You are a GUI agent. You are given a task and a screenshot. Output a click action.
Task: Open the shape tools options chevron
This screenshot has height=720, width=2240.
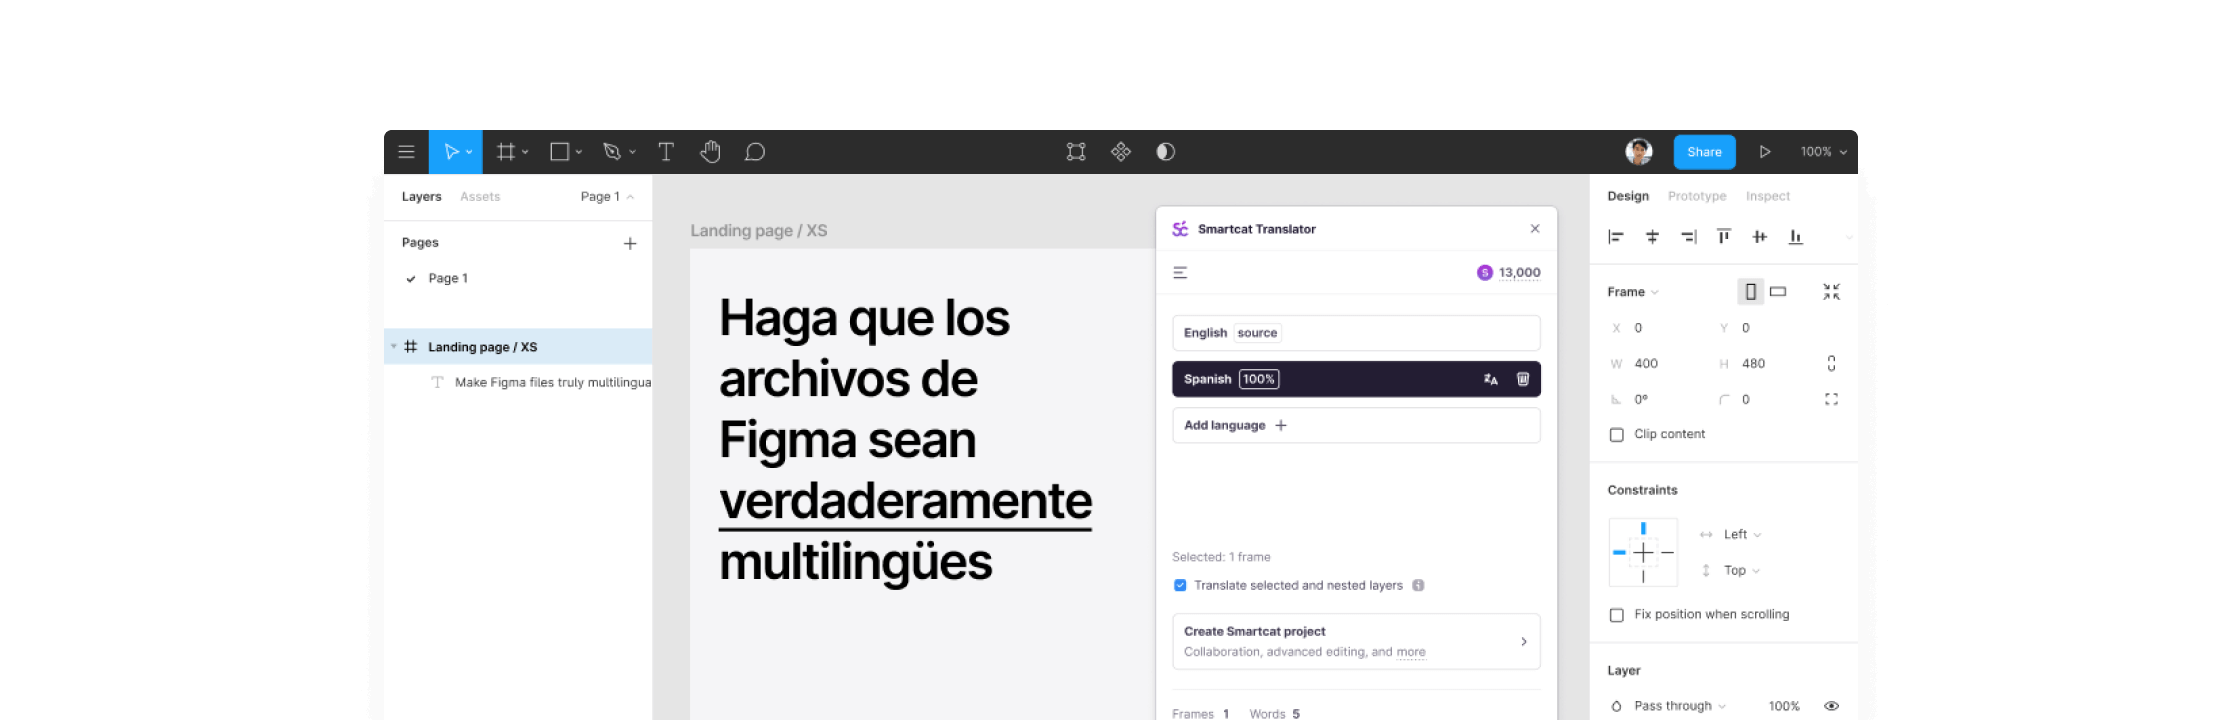(579, 152)
